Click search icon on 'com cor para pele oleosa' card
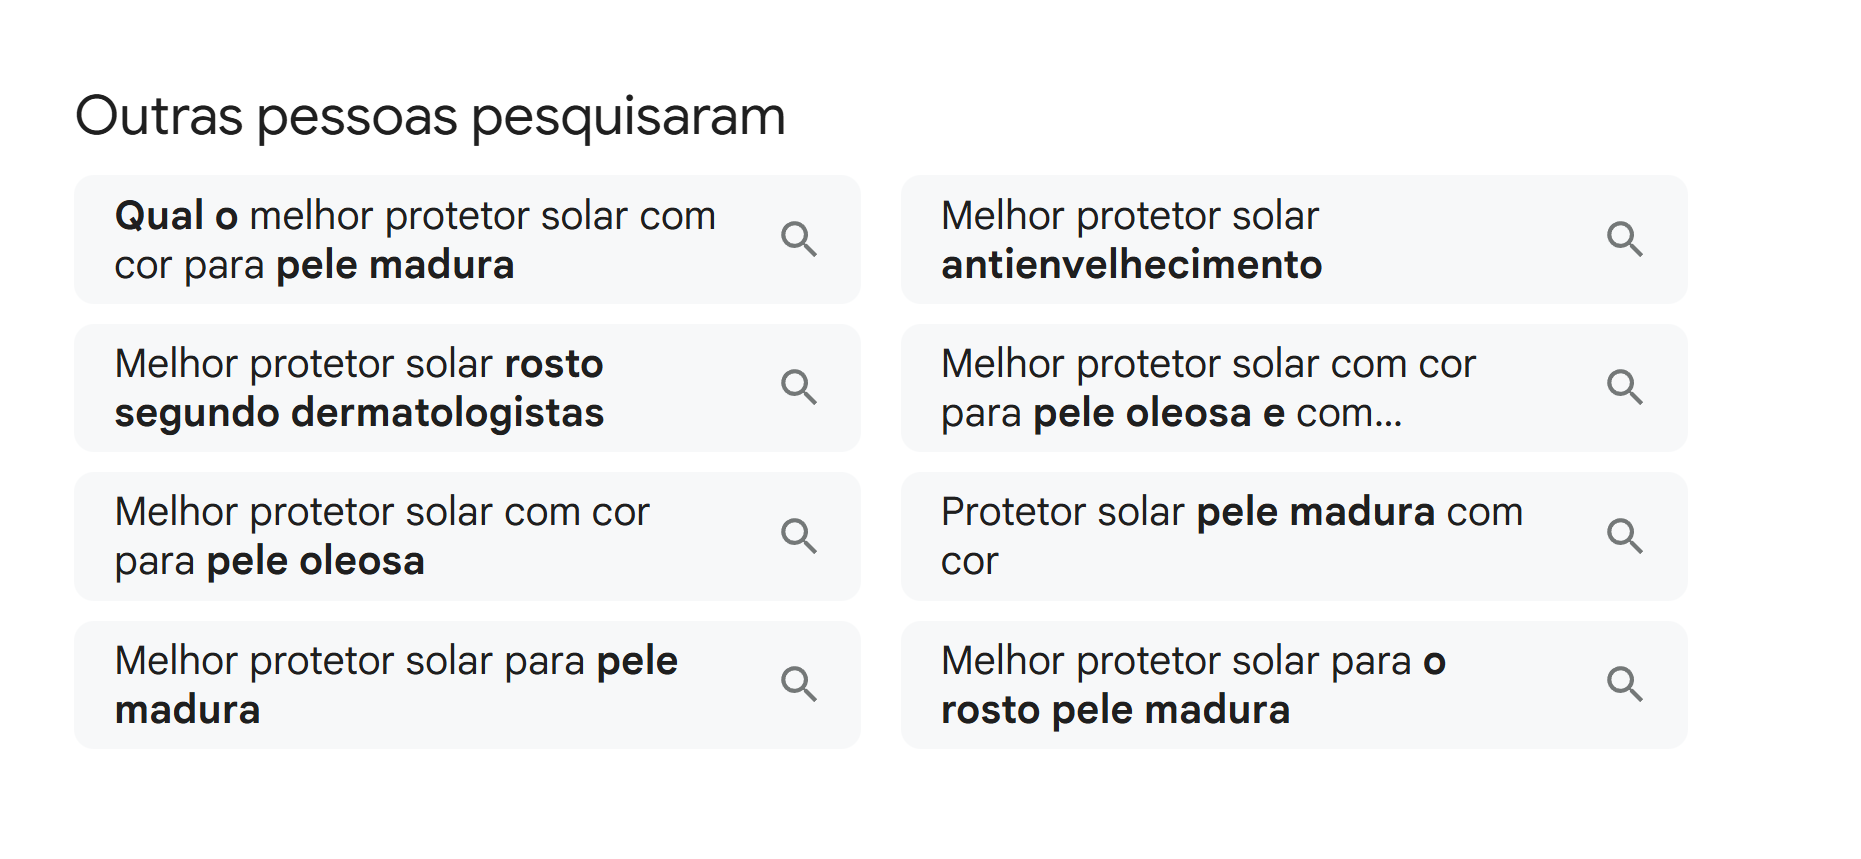This screenshot has height=859, width=1861. [x=798, y=536]
